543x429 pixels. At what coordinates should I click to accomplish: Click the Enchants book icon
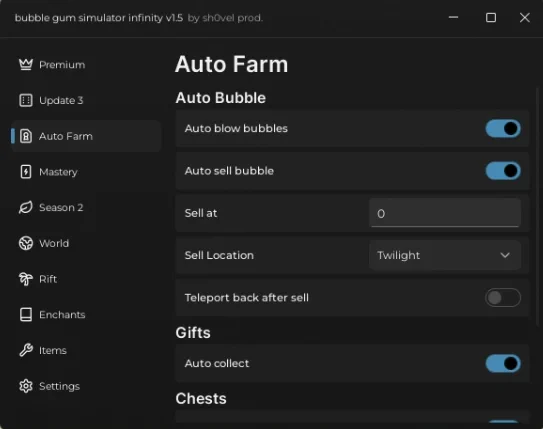[26, 314]
